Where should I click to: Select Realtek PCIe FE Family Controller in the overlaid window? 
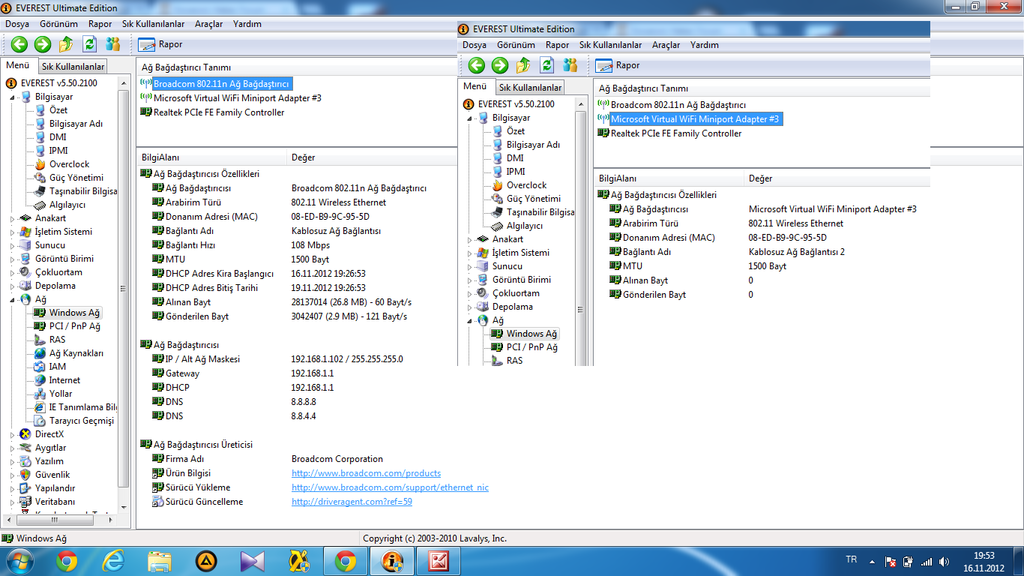[x=676, y=133]
